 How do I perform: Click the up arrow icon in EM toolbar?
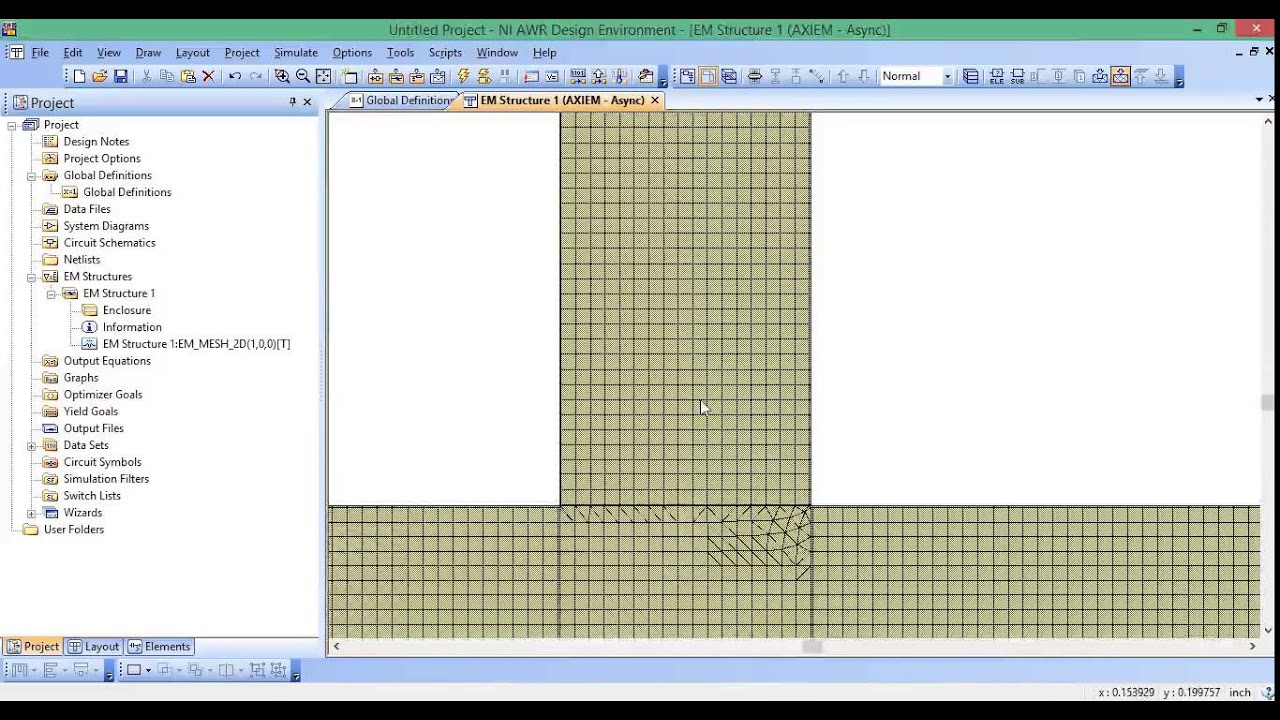coord(843,76)
